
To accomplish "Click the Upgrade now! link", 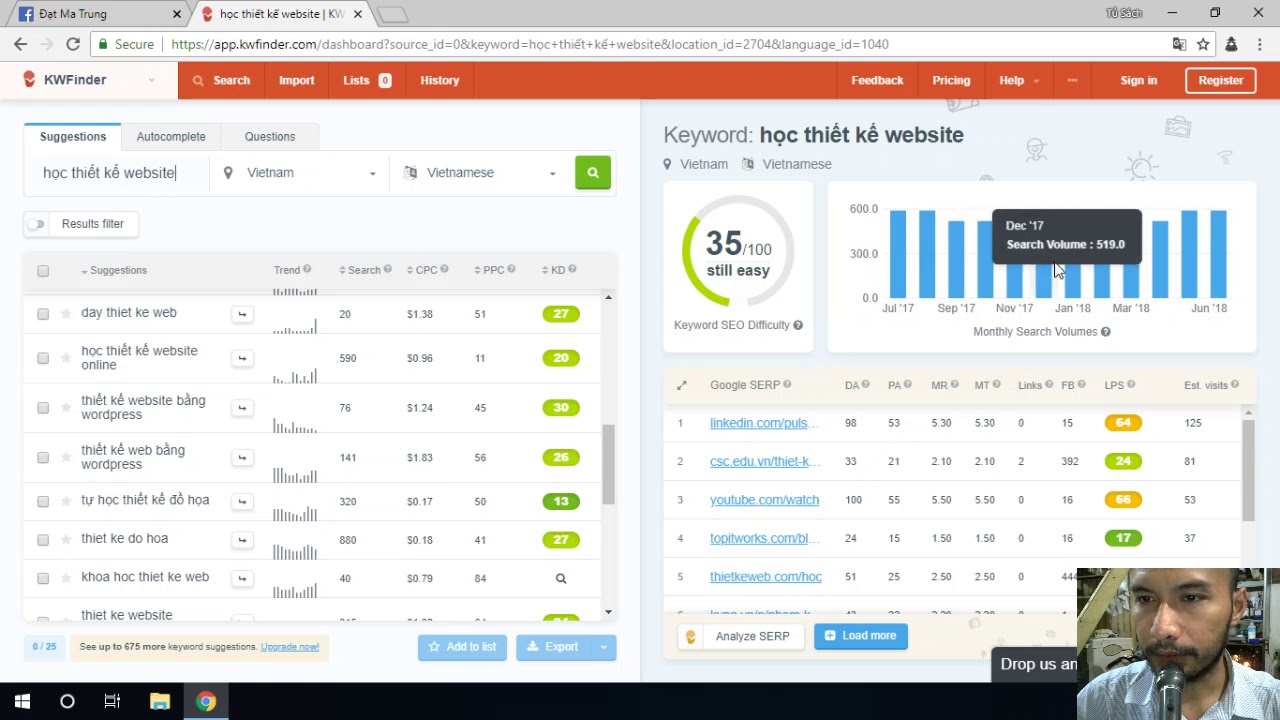I will click(x=290, y=647).
